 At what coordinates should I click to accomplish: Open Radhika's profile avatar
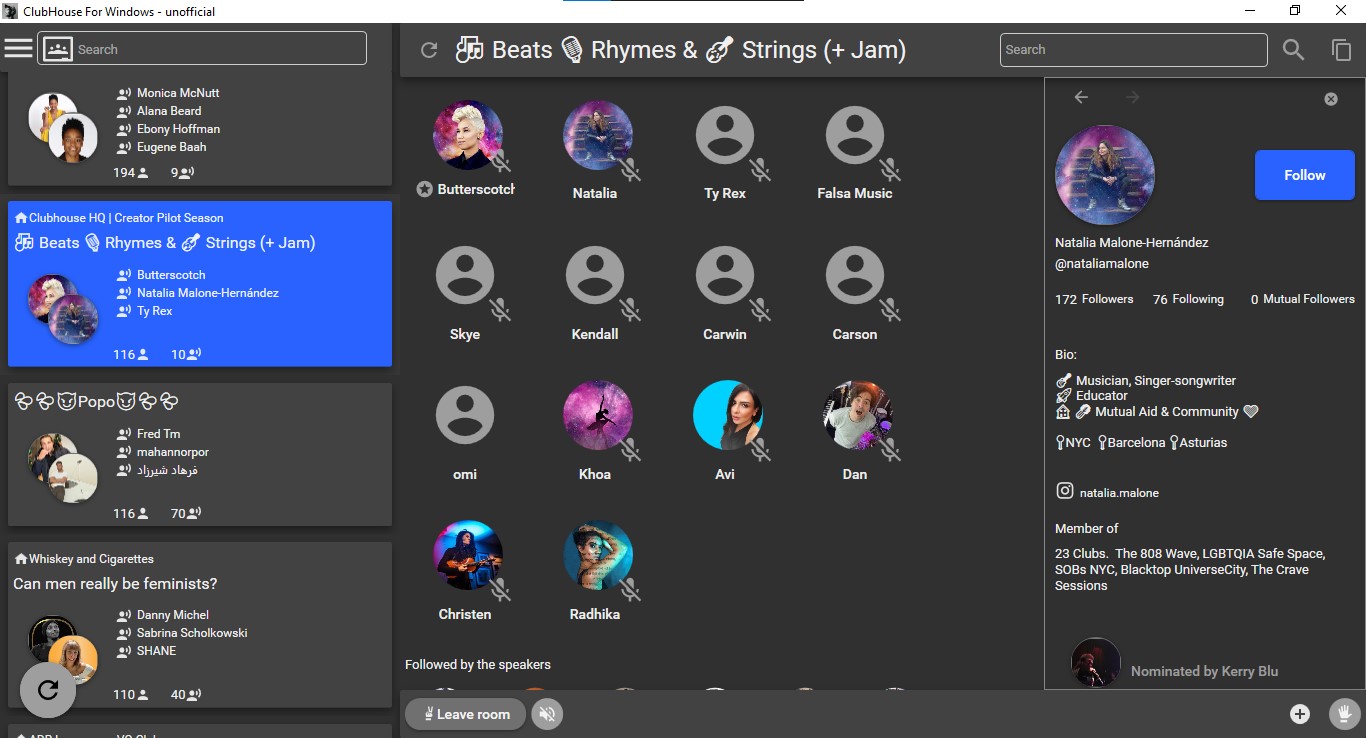click(597, 555)
